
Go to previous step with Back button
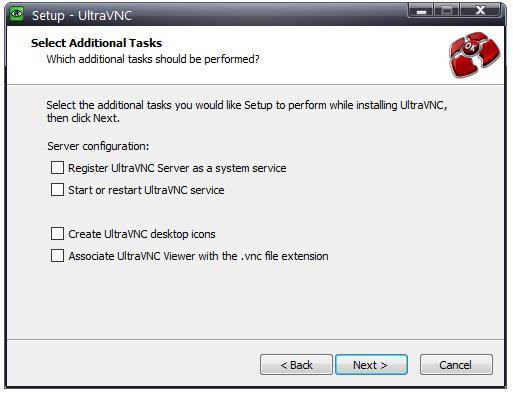(x=296, y=365)
